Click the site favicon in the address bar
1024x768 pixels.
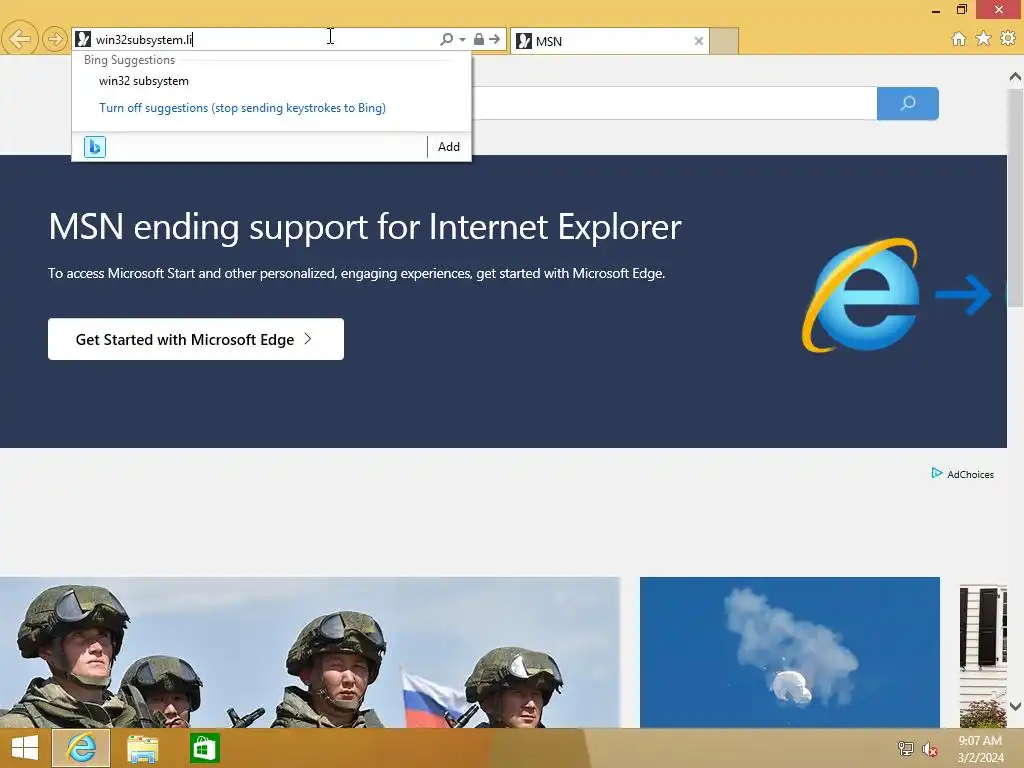pyautogui.click(x=83, y=39)
